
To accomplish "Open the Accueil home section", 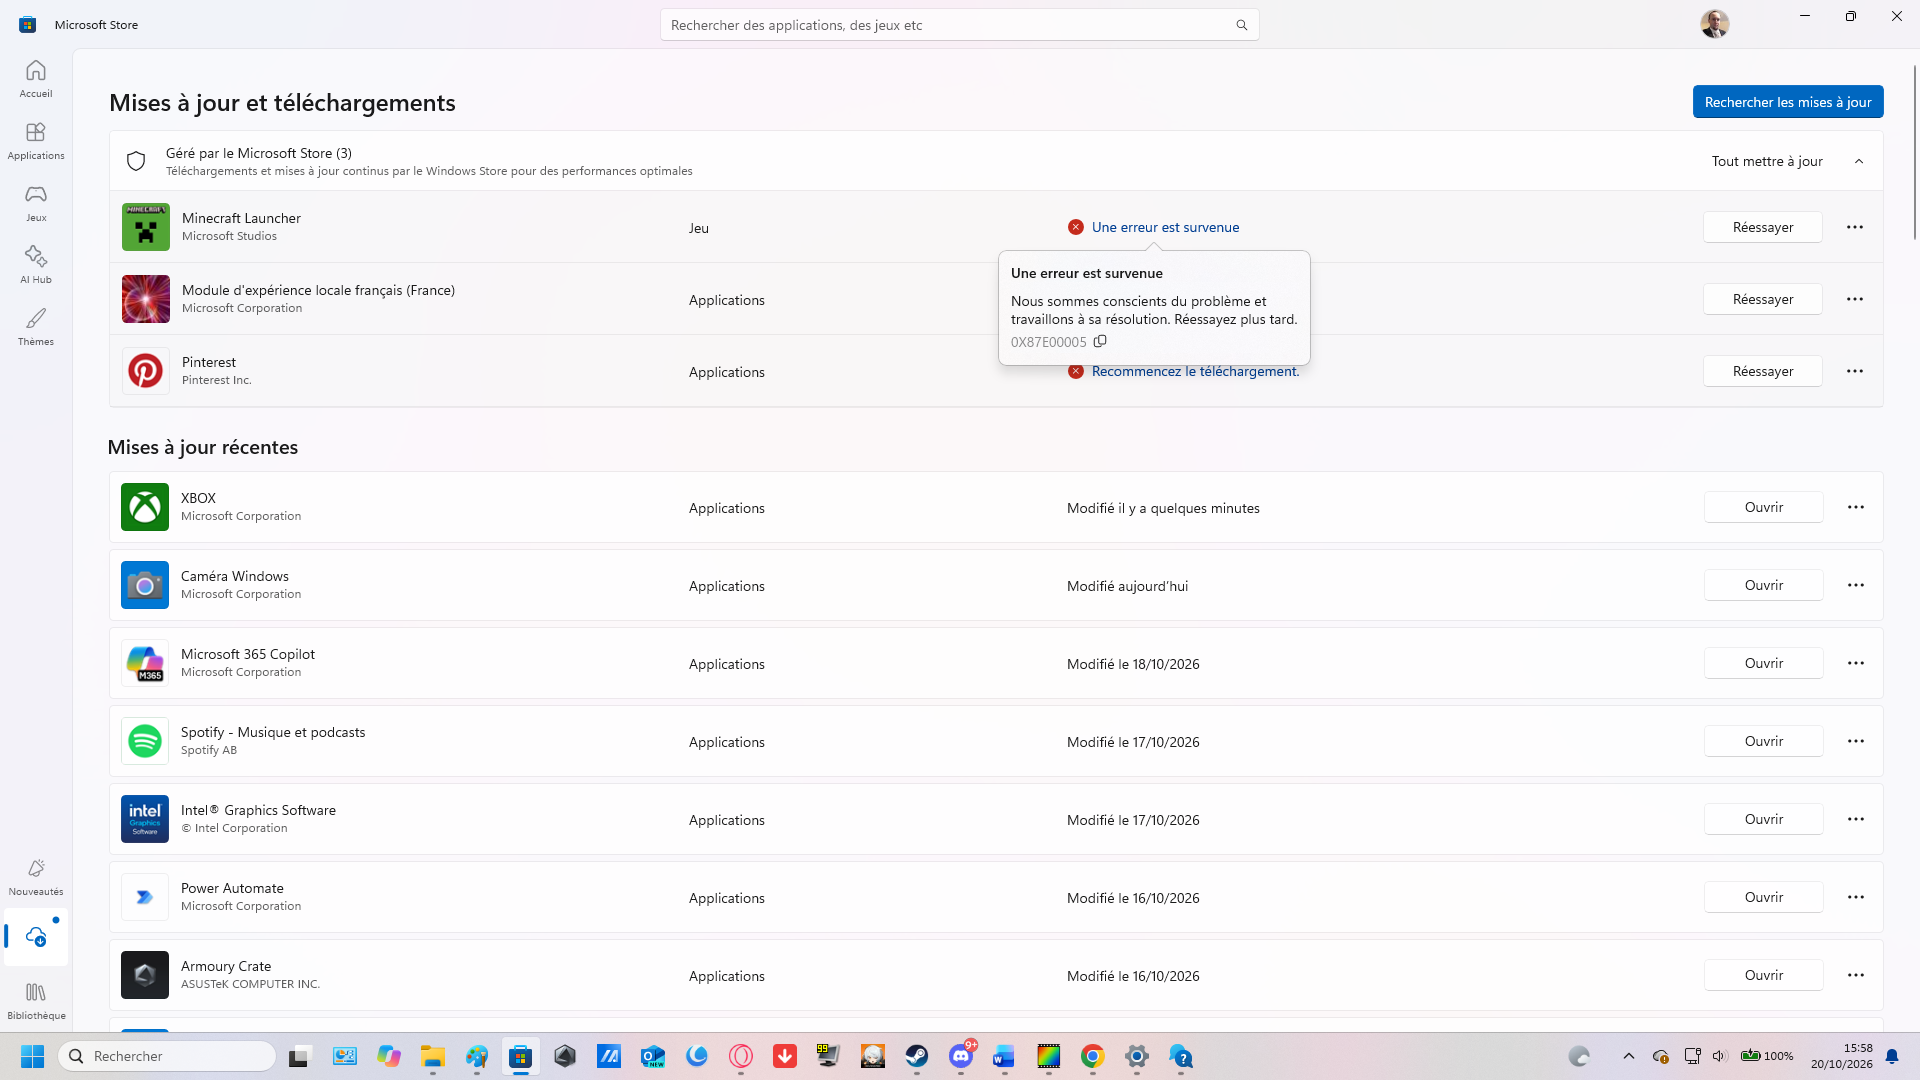I will pos(36,79).
